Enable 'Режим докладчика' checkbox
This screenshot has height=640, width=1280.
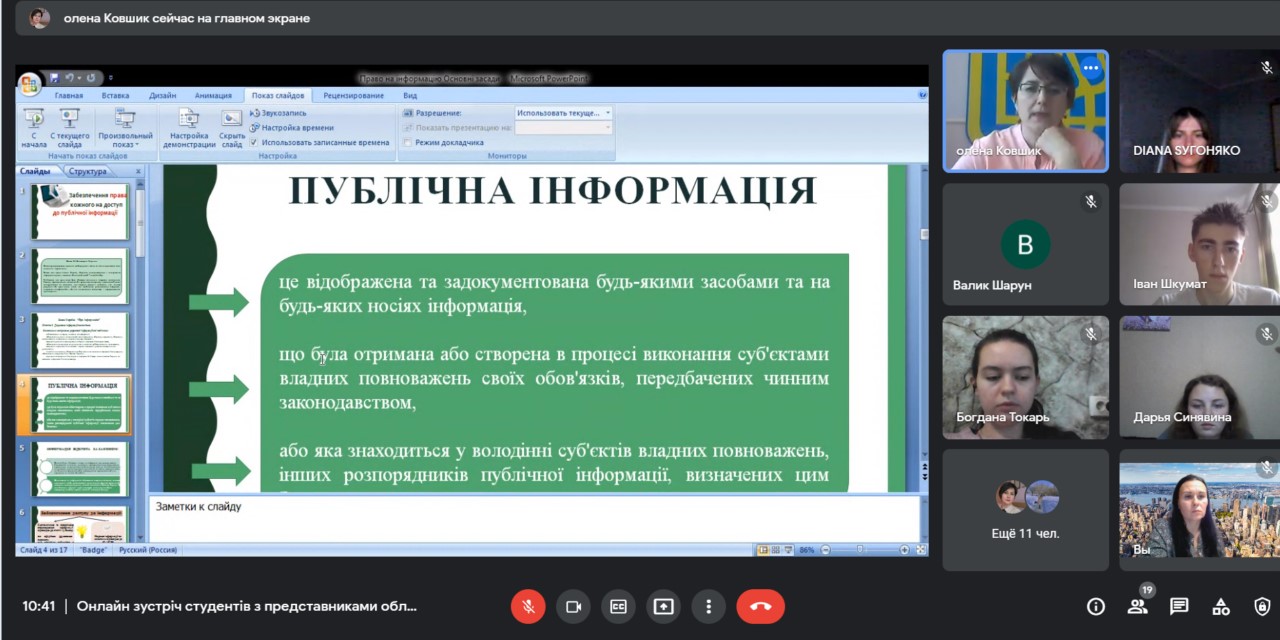point(408,142)
